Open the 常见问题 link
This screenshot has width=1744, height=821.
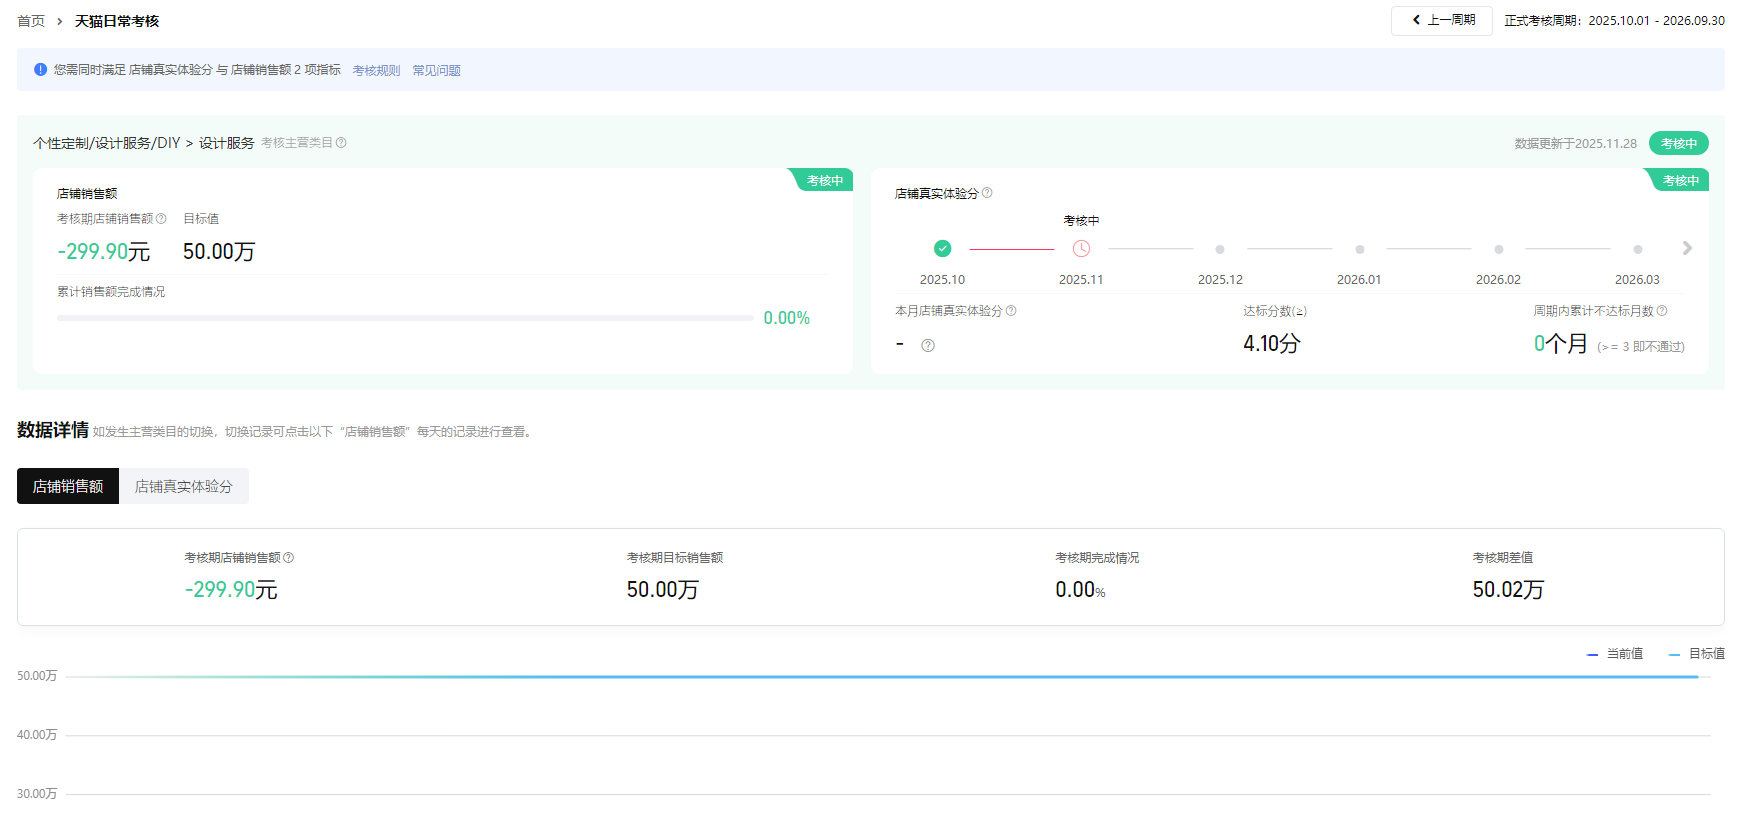(x=436, y=71)
